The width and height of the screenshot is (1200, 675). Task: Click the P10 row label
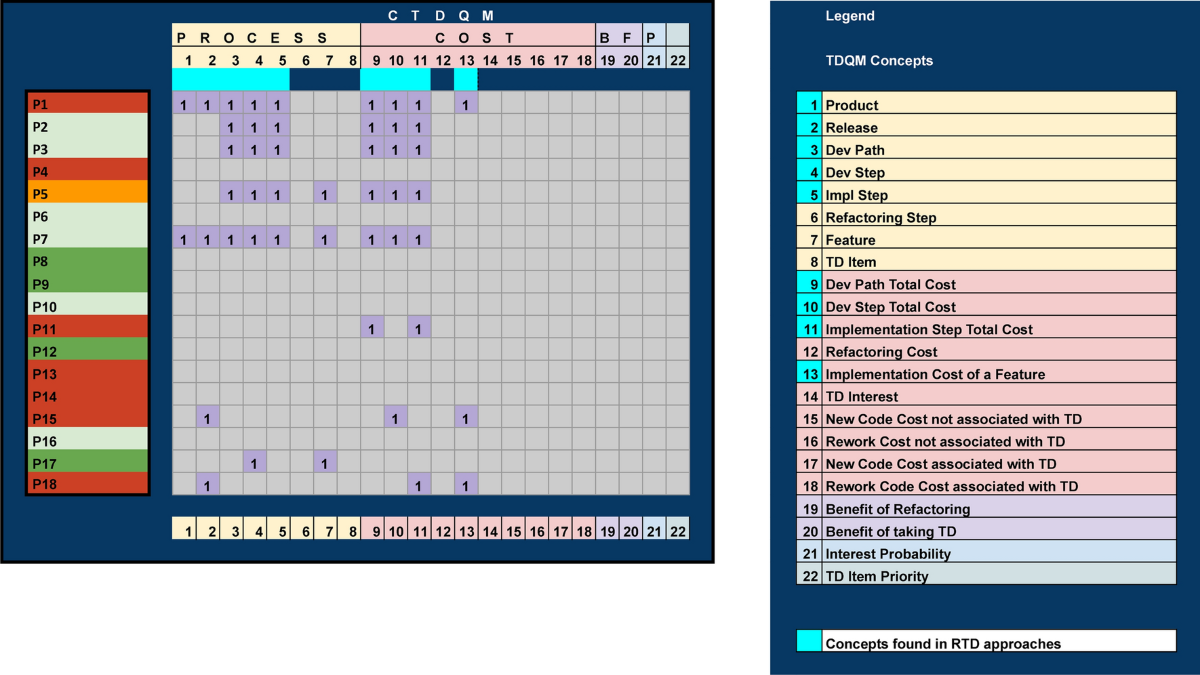click(x=88, y=306)
